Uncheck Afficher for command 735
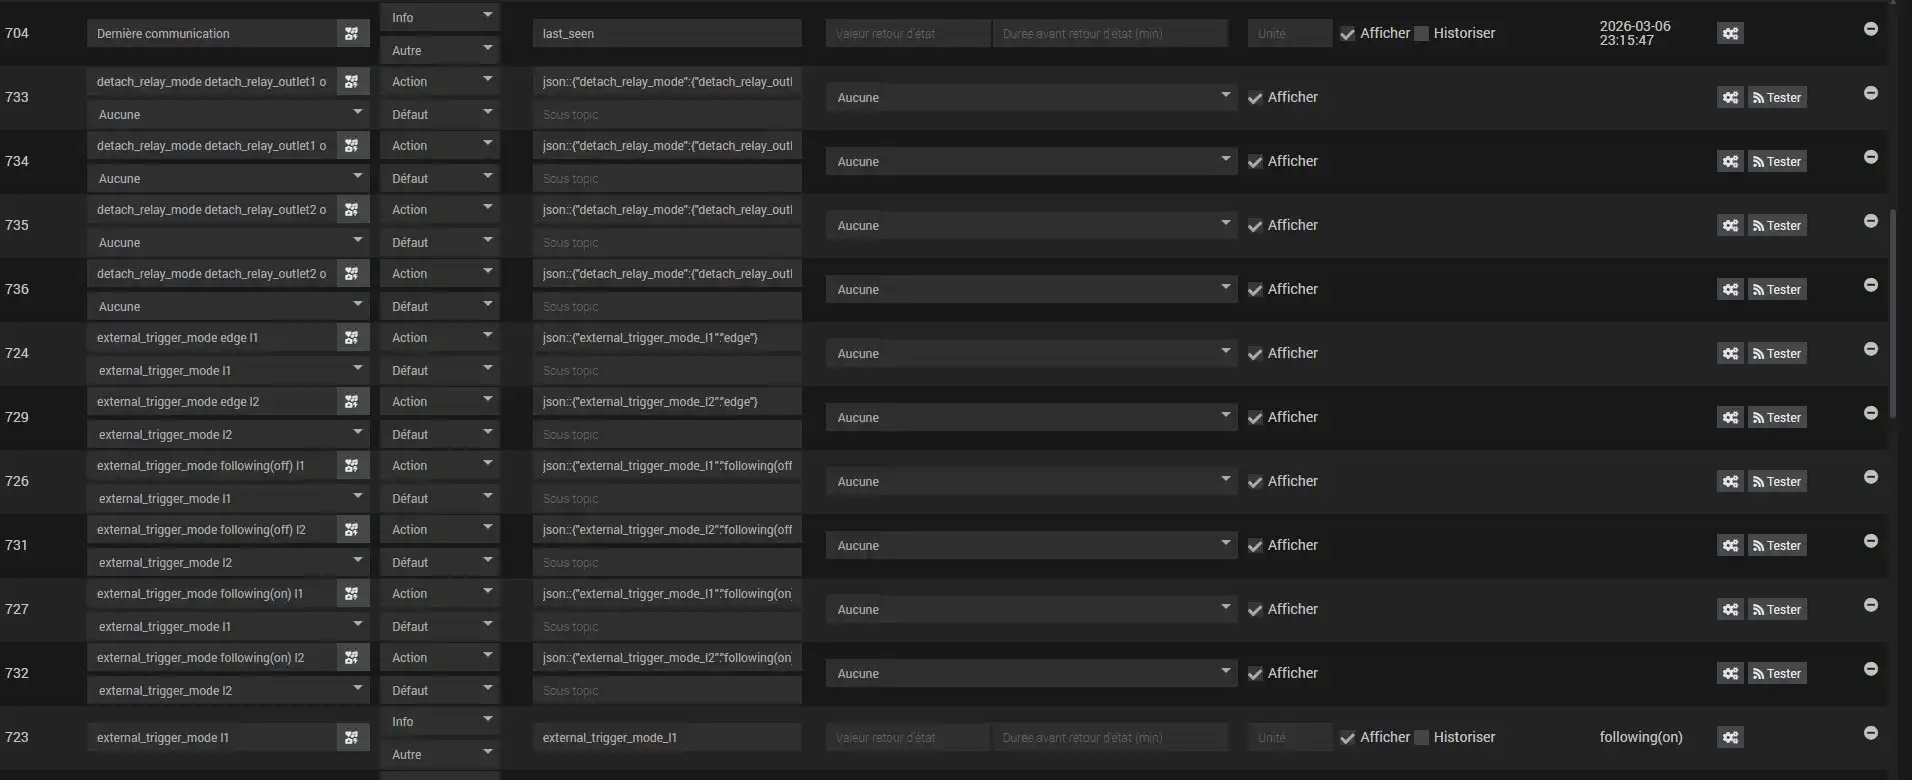Image resolution: width=1912 pixels, height=780 pixels. point(1255,226)
